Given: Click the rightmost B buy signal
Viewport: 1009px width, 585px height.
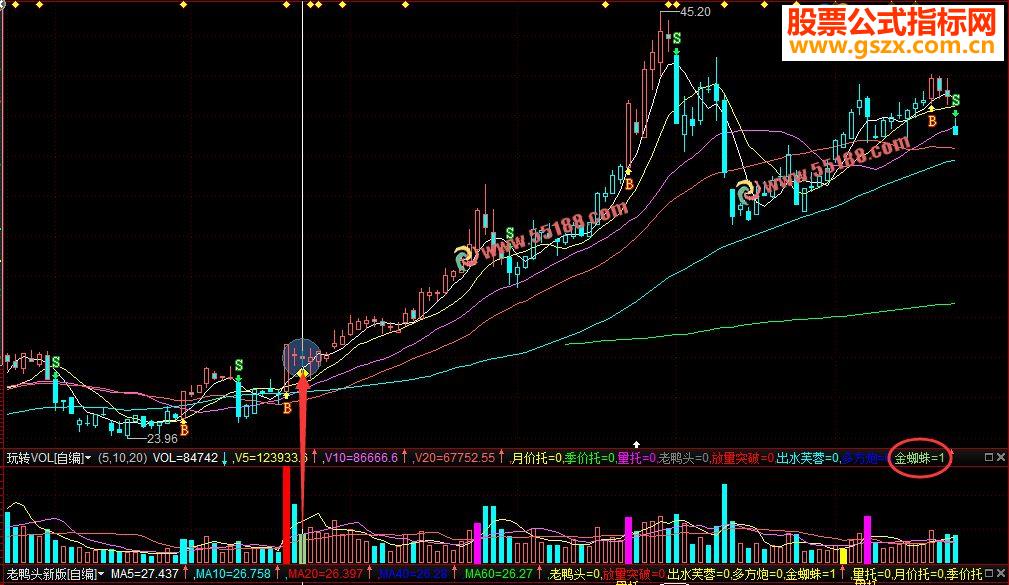Looking at the screenshot, I should pos(932,121).
